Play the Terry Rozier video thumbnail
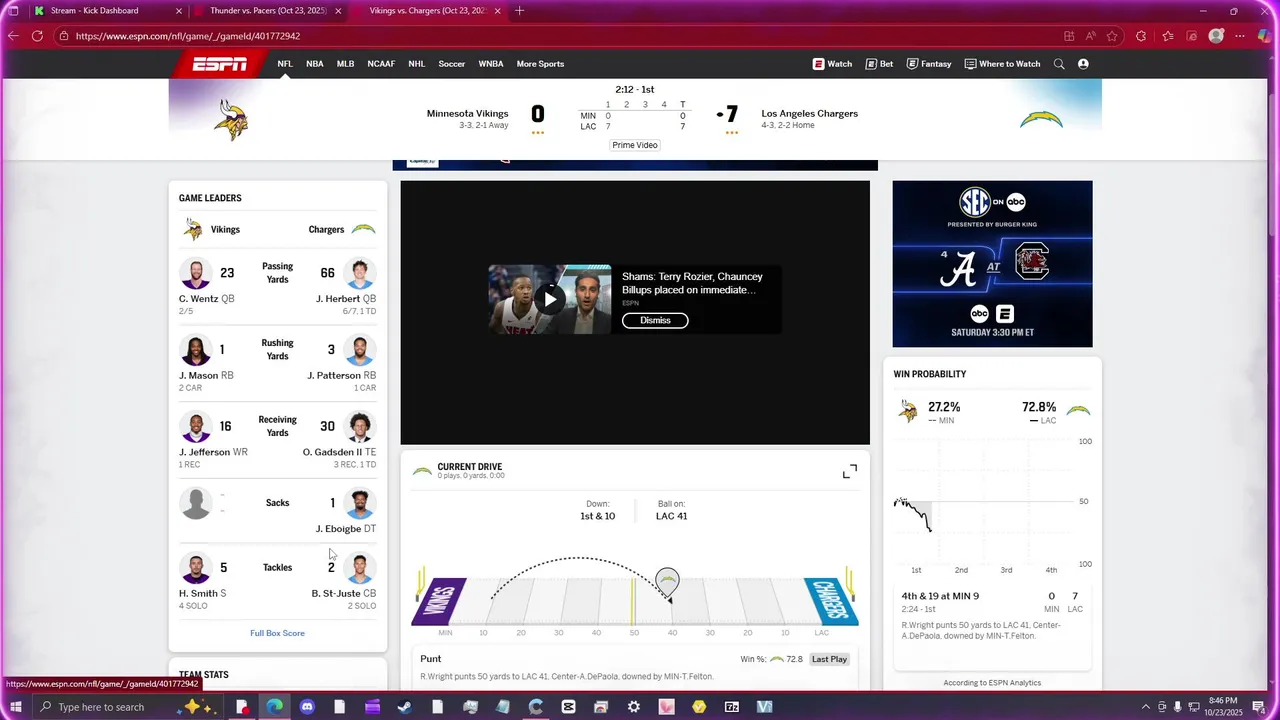 pyautogui.click(x=550, y=299)
